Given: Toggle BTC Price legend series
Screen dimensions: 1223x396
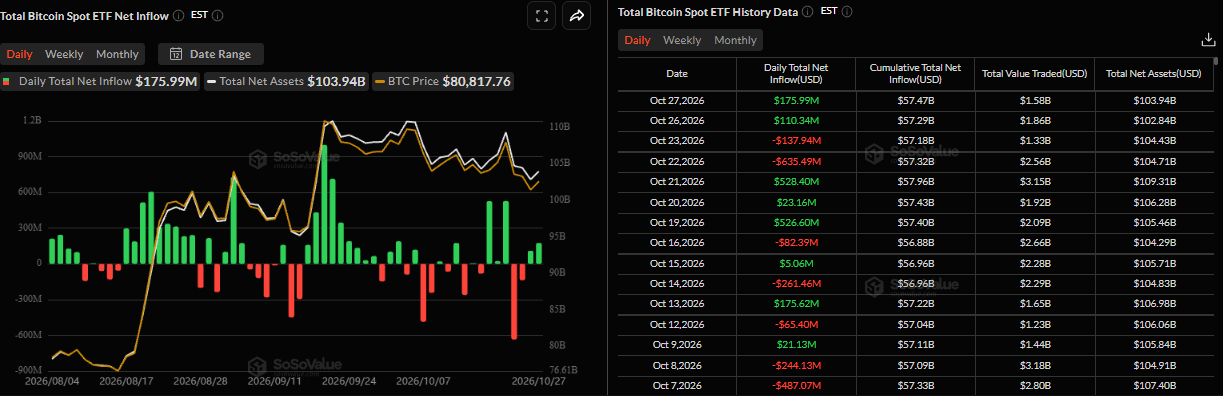Looking at the screenshot, I should click(443, 81).
